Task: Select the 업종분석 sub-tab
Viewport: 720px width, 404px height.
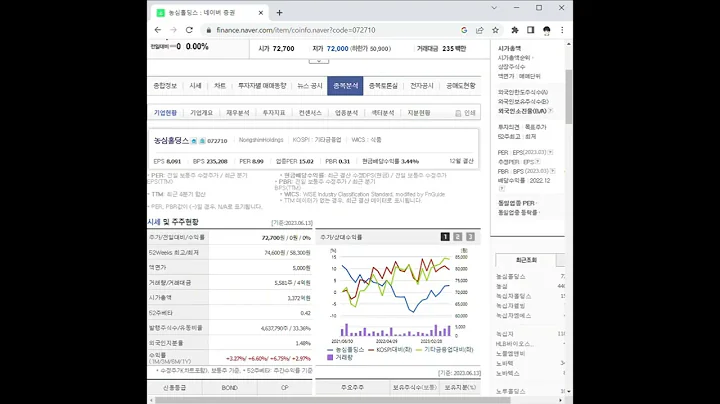Action: (346, 113)
